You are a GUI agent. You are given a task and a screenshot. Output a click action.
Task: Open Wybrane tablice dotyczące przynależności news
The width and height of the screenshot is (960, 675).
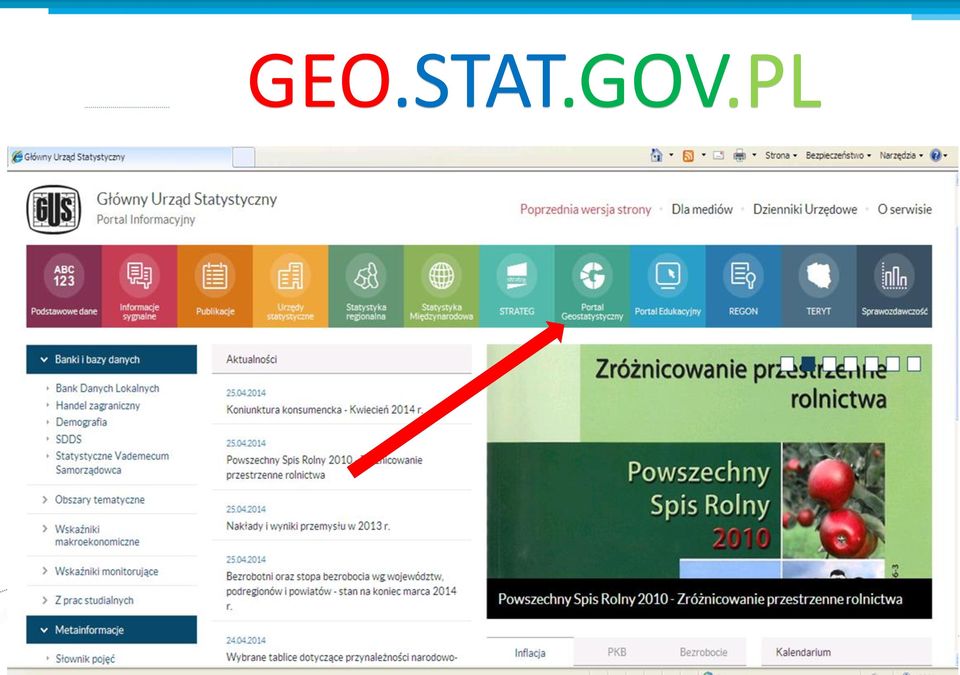pos(342,657)
